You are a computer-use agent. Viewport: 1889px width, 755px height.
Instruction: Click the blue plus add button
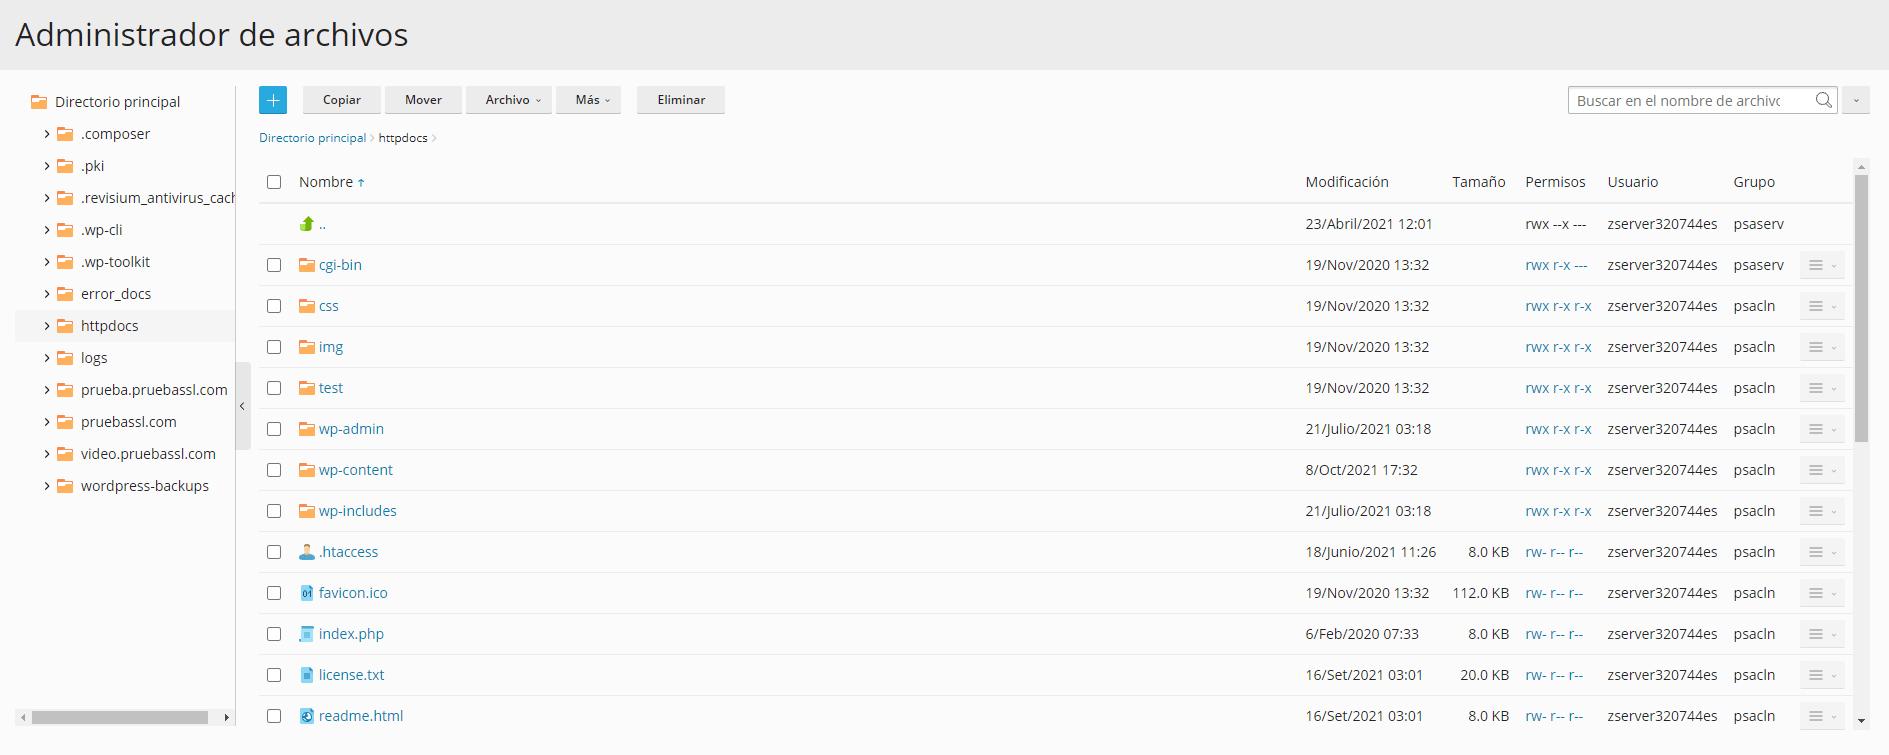tap(273, 100)
